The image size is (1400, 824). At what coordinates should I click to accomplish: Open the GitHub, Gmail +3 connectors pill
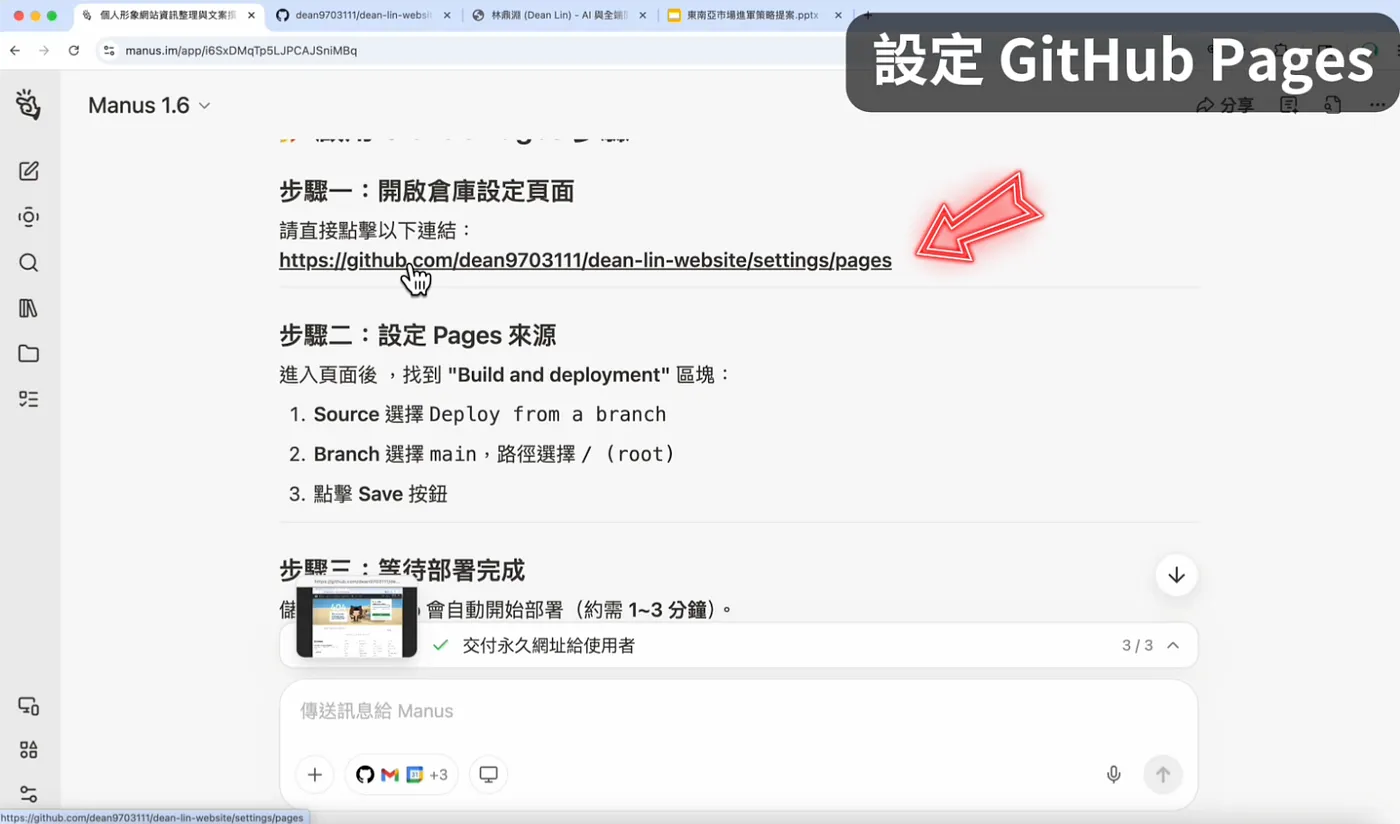click(401, 774)
